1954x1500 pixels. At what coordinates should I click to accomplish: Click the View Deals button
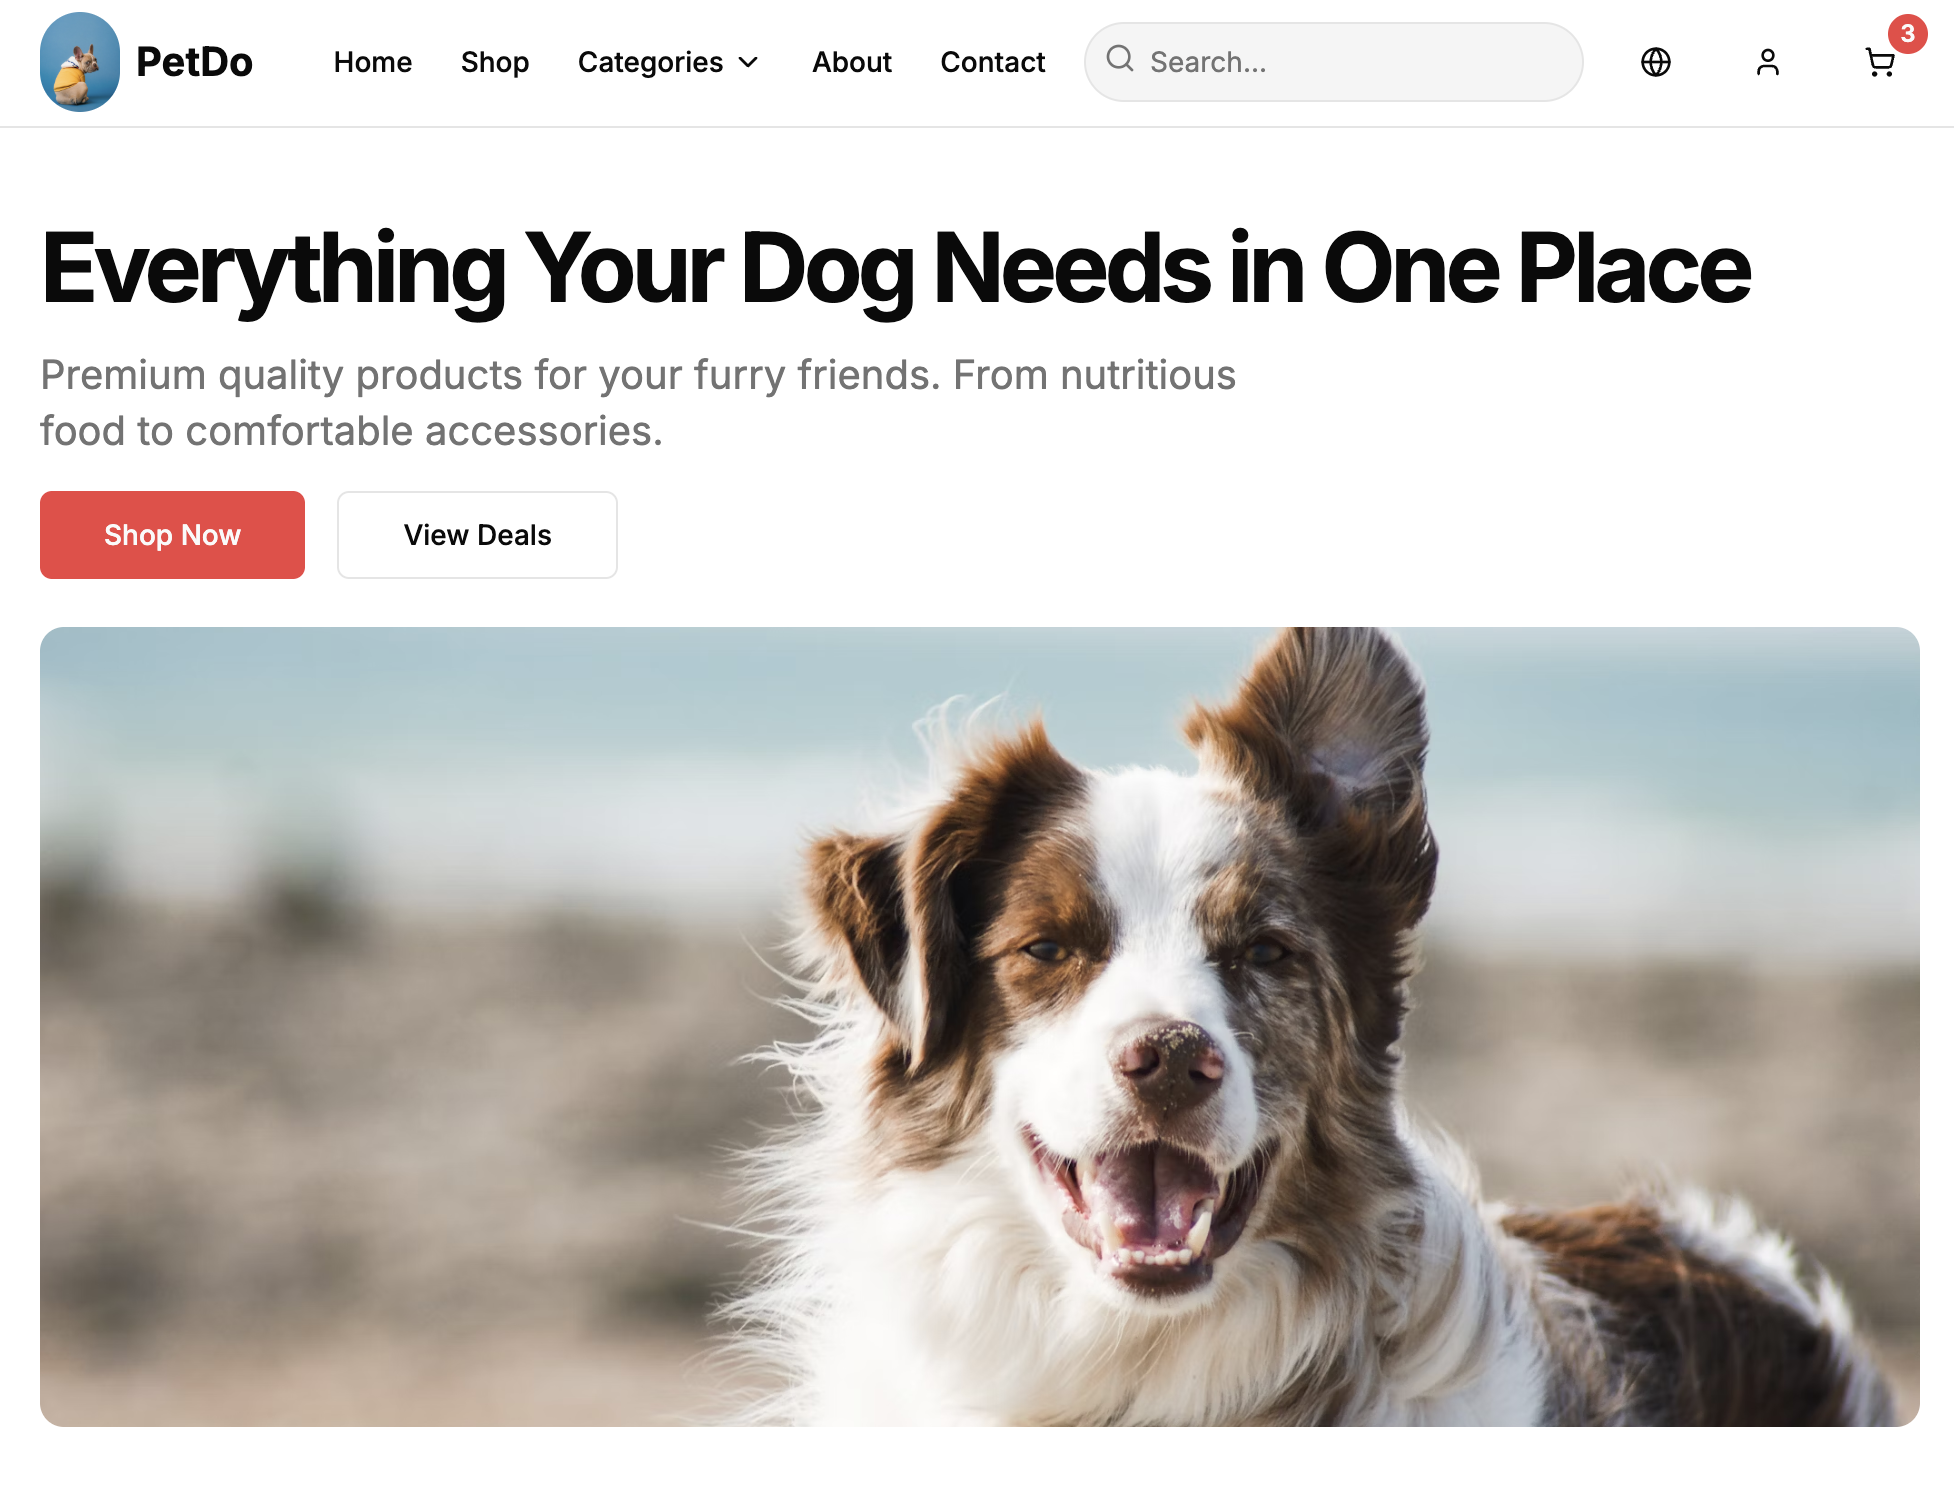tap(477, 535)
